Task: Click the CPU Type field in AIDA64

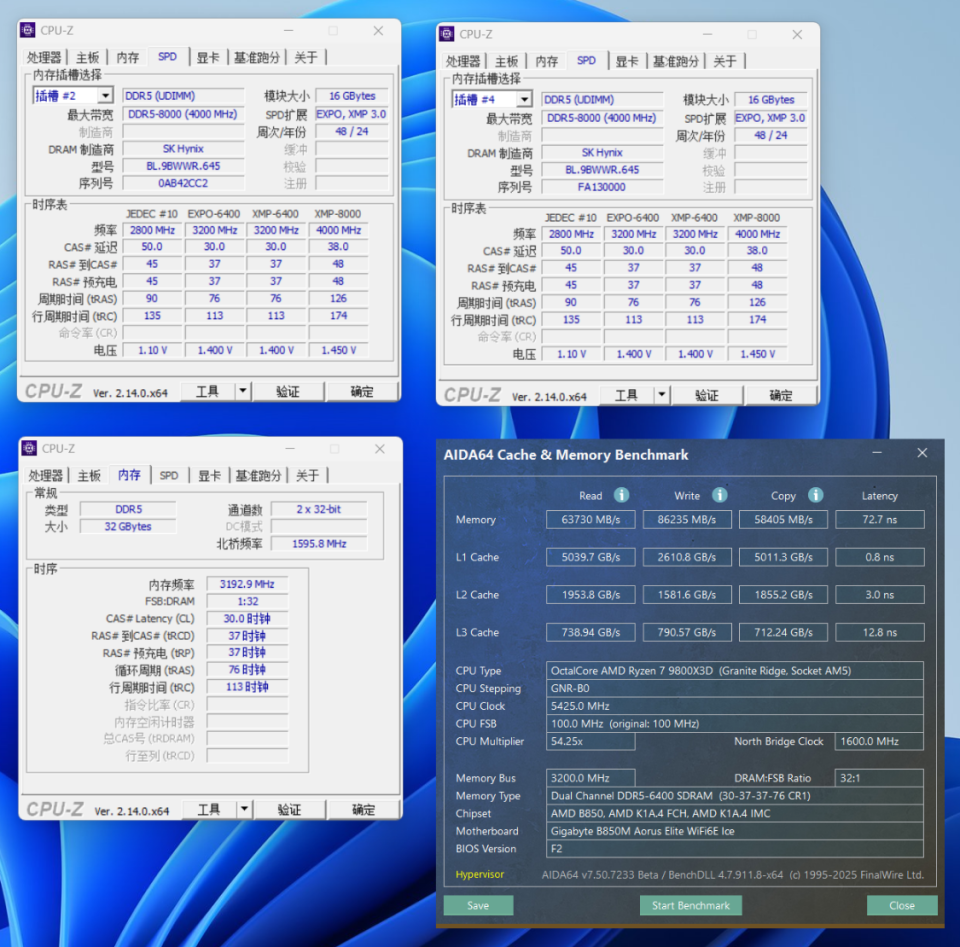Action: coord(735,670)
